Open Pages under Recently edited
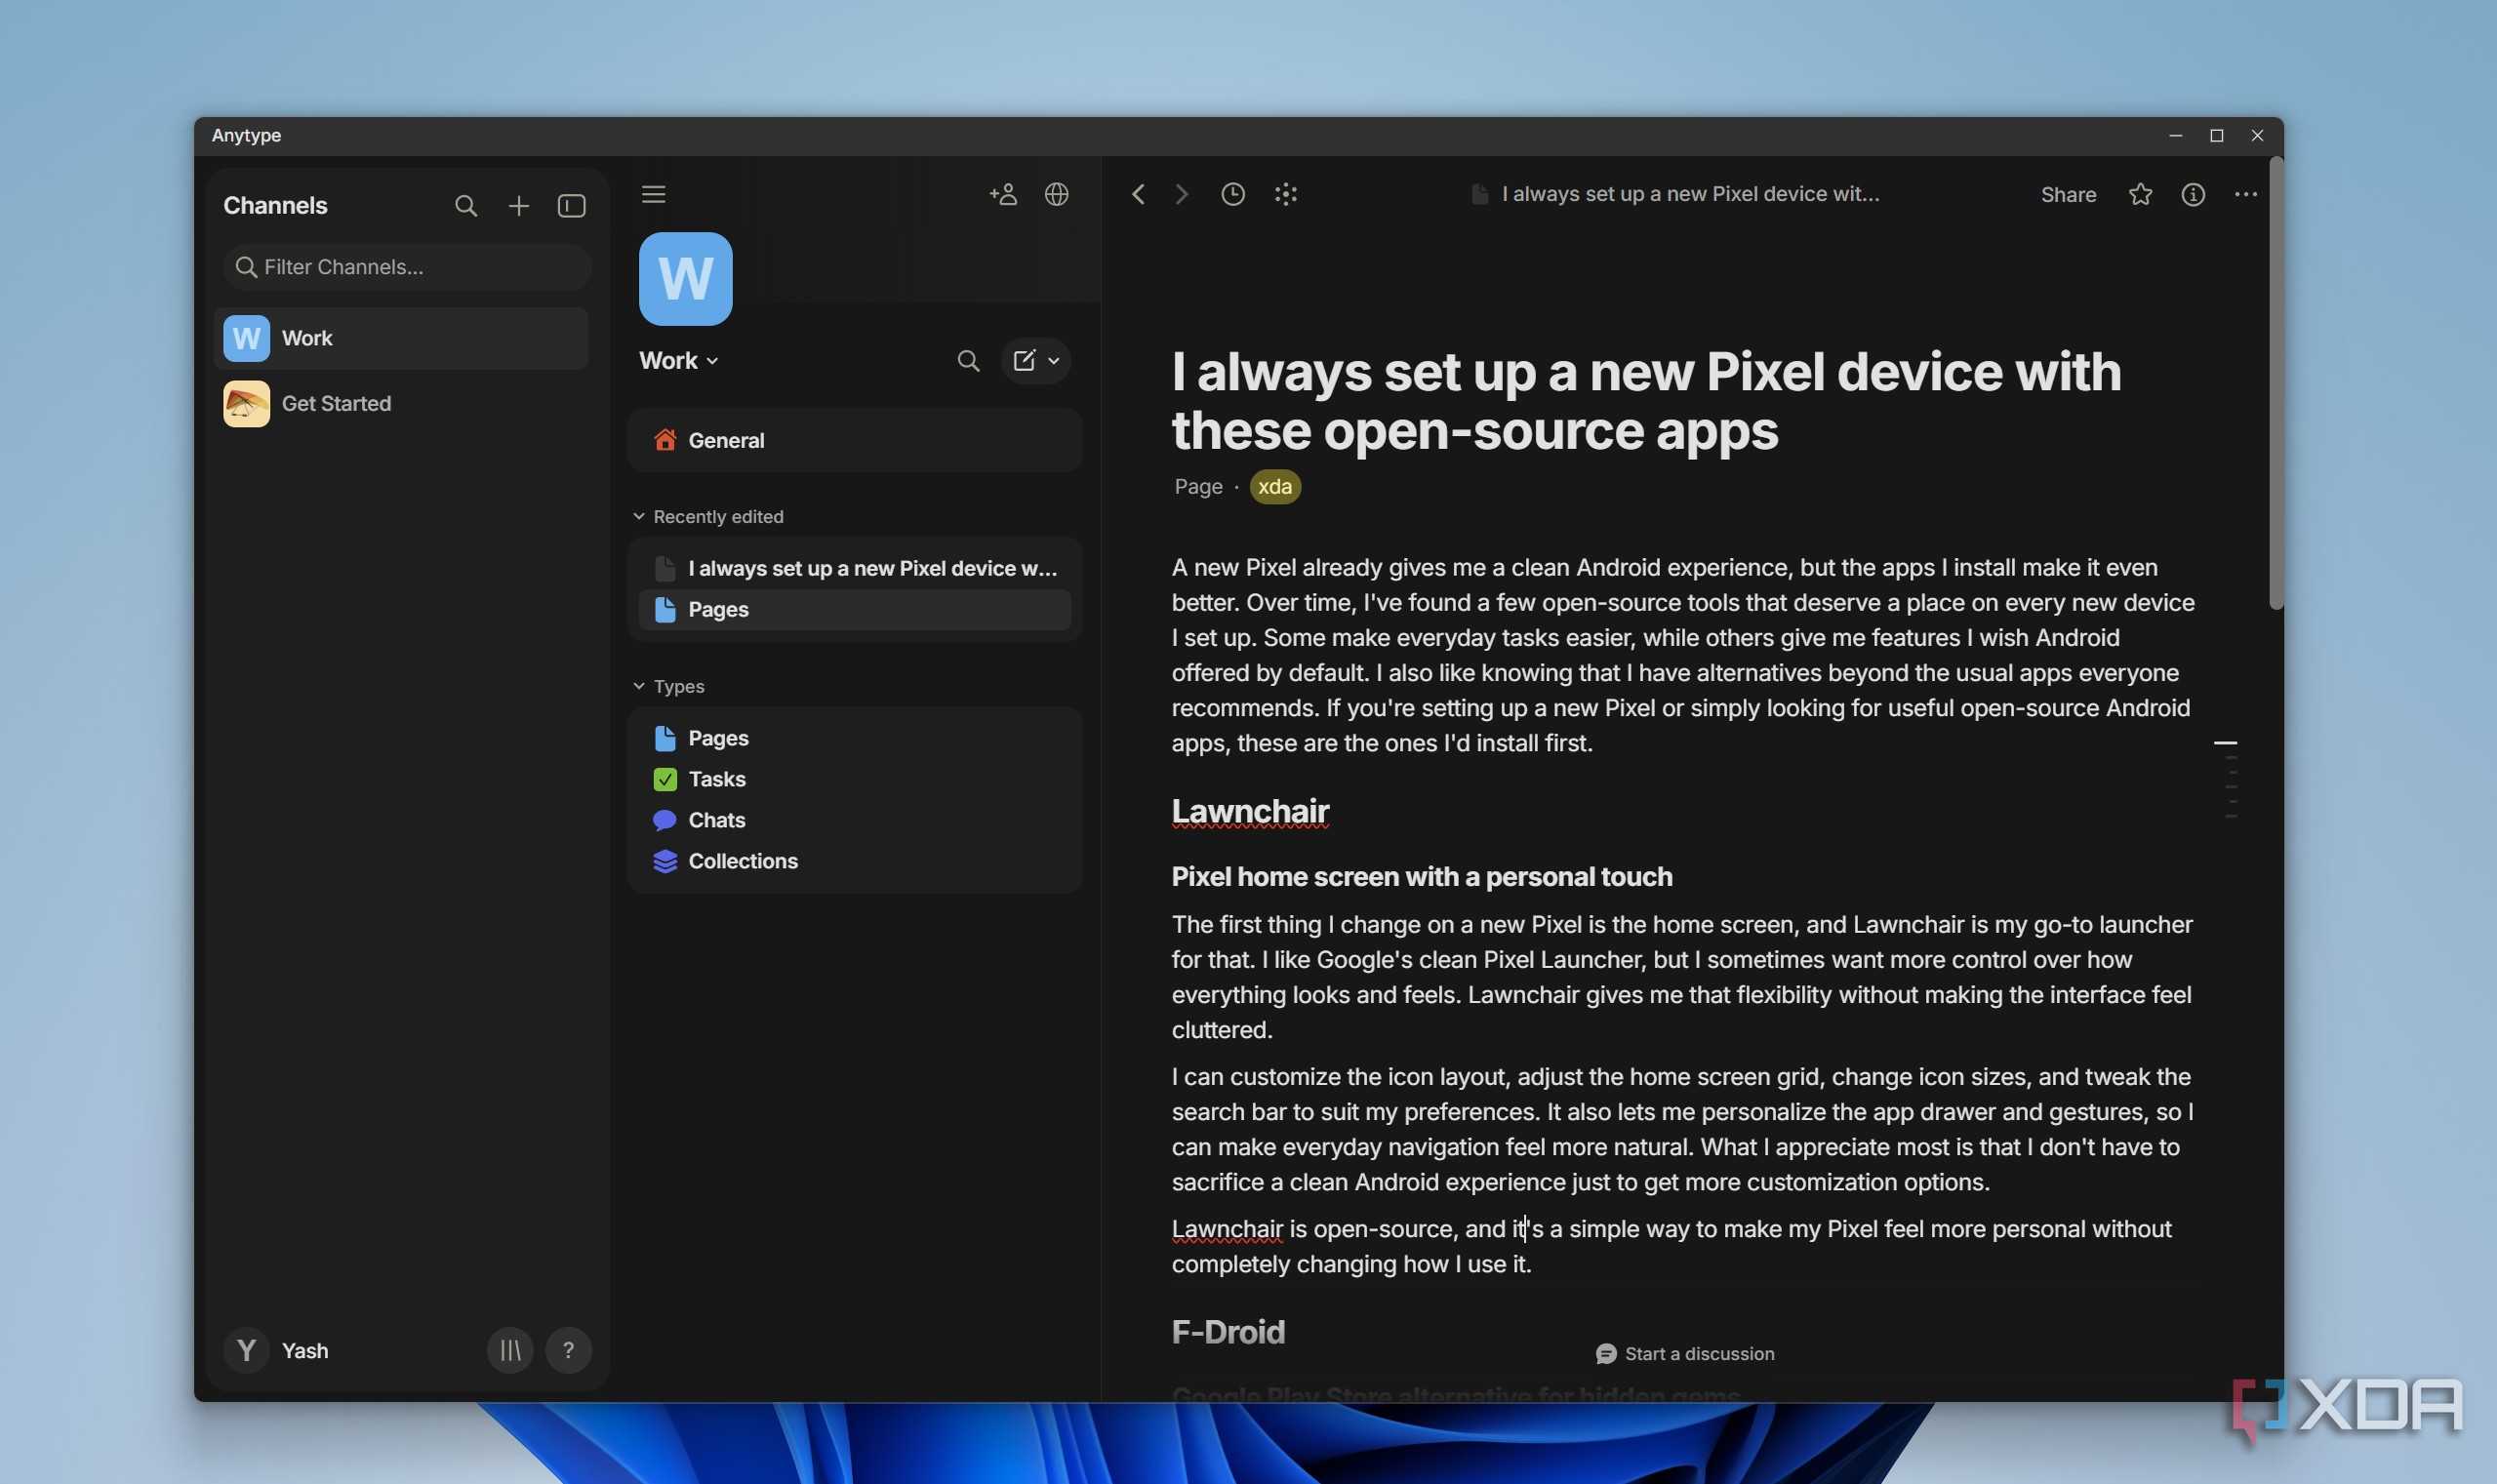The width and height of the screenshot is (2497, 1484). pyautogui.click(x=855, y=609)
